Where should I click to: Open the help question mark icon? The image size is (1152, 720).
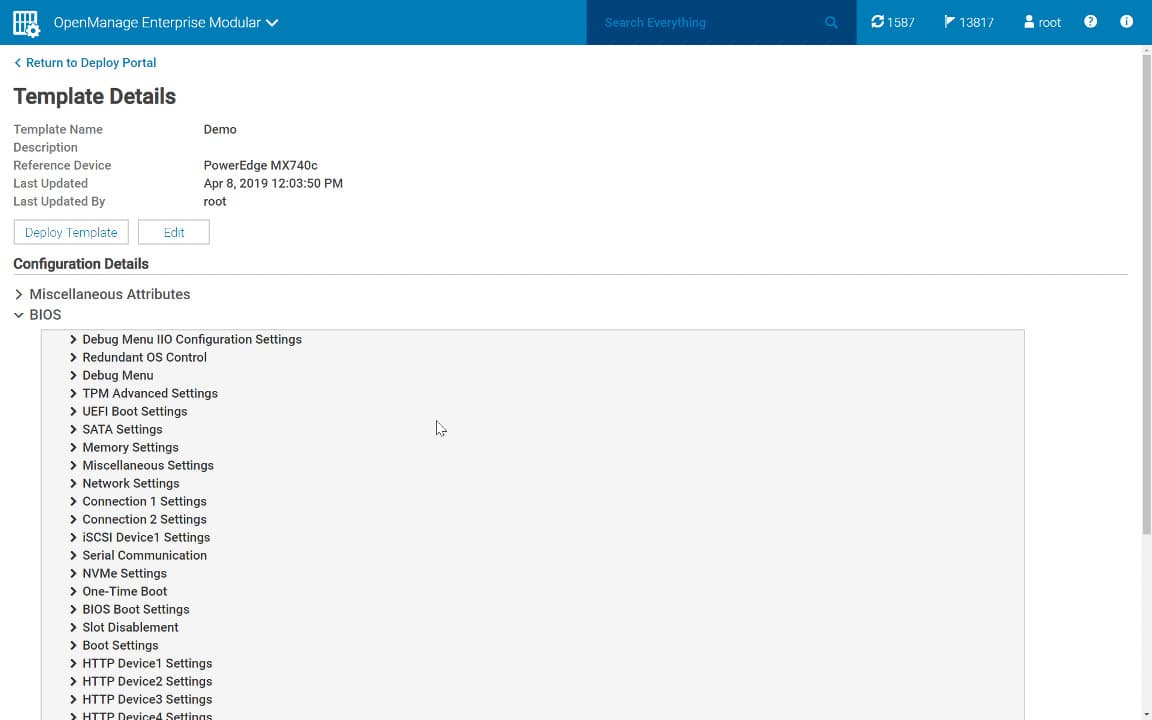coord(1090,22)
